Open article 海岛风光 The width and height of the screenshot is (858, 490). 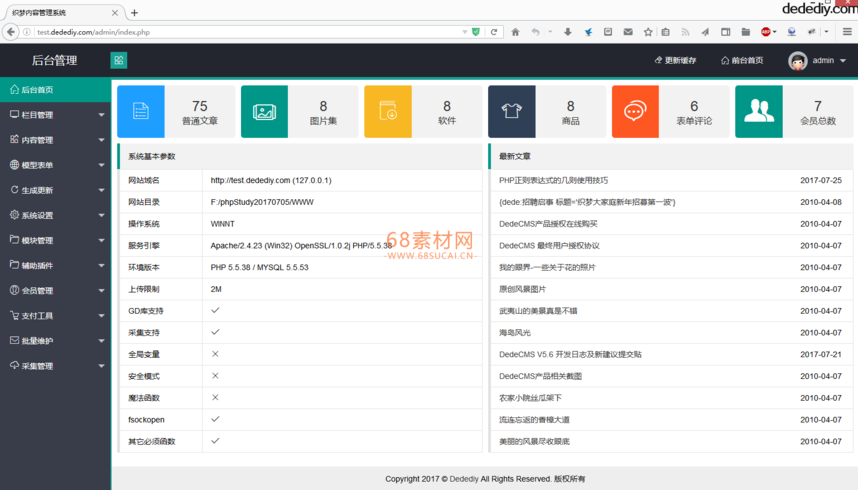(515, 332)
